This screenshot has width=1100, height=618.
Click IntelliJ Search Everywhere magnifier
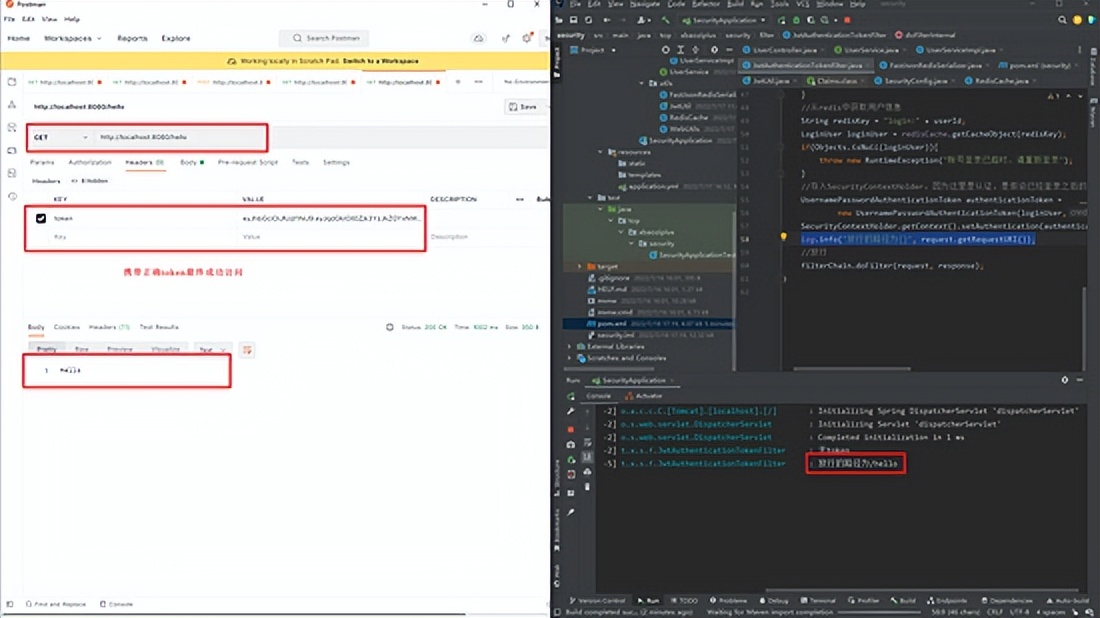pyautogui.click(x=1062, y=20)
